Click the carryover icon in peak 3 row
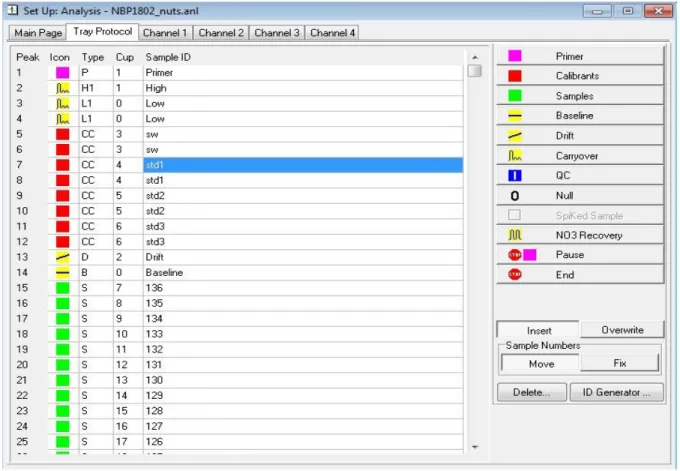 tap(62, 103)
